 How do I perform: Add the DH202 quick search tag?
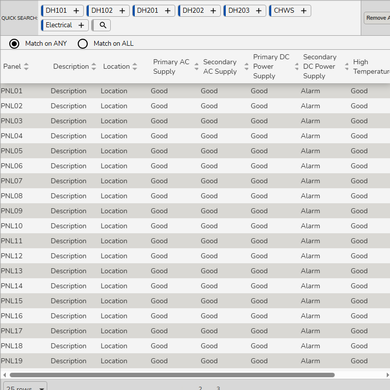[x=213, y=11]
